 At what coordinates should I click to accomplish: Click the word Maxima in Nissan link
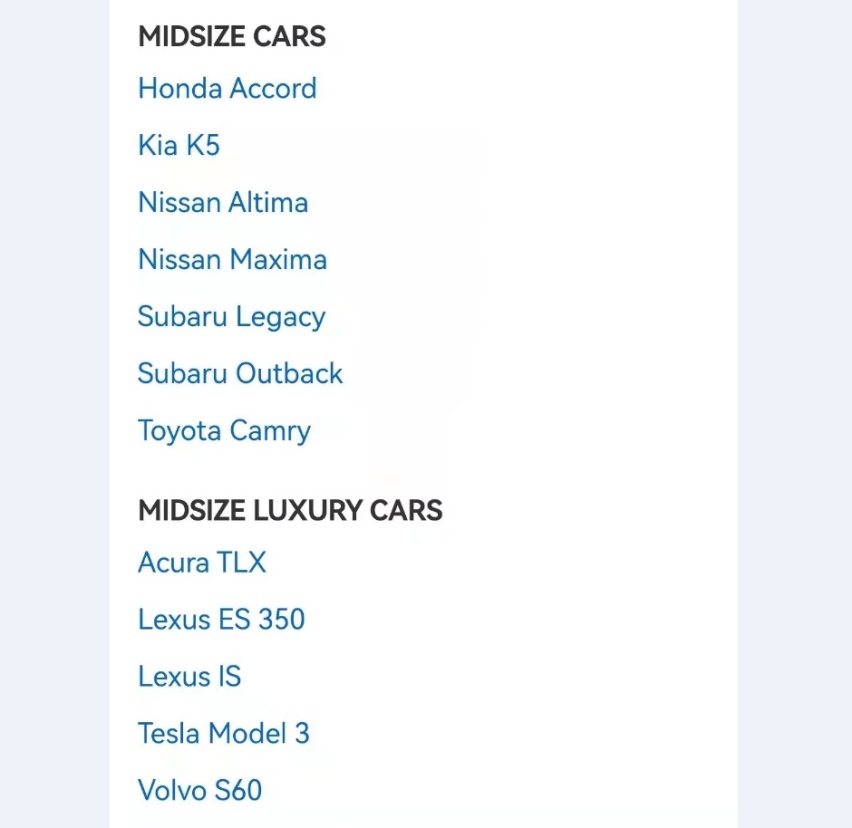(279, 259)
